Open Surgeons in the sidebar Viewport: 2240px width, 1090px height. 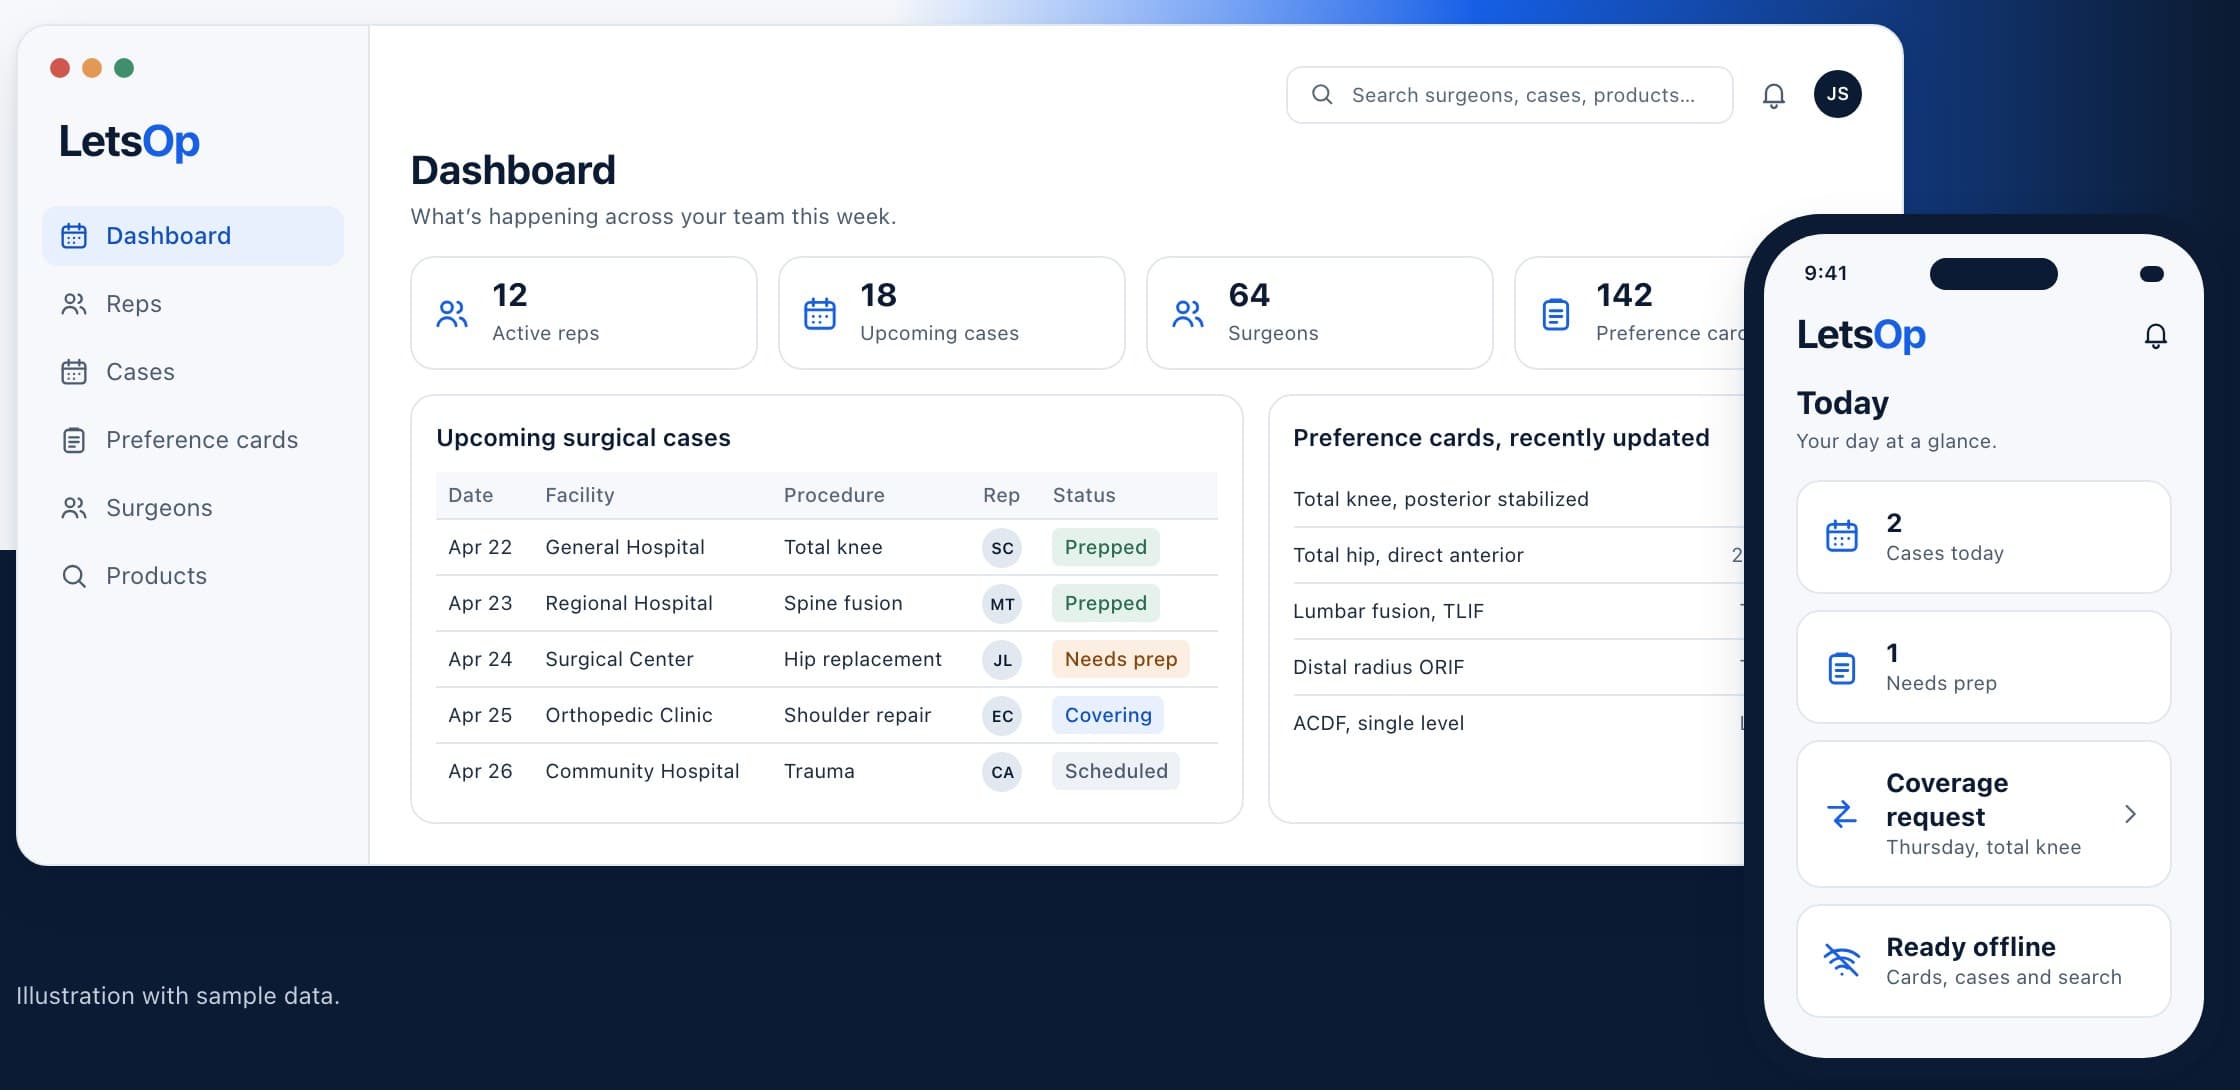[x=193, y=508]
